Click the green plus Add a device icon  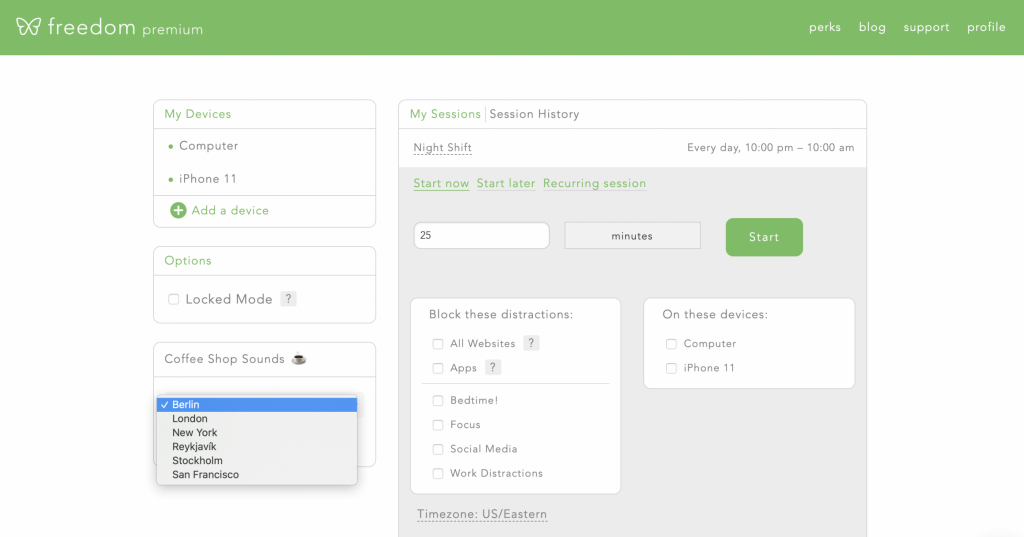[x=178, y=210]
